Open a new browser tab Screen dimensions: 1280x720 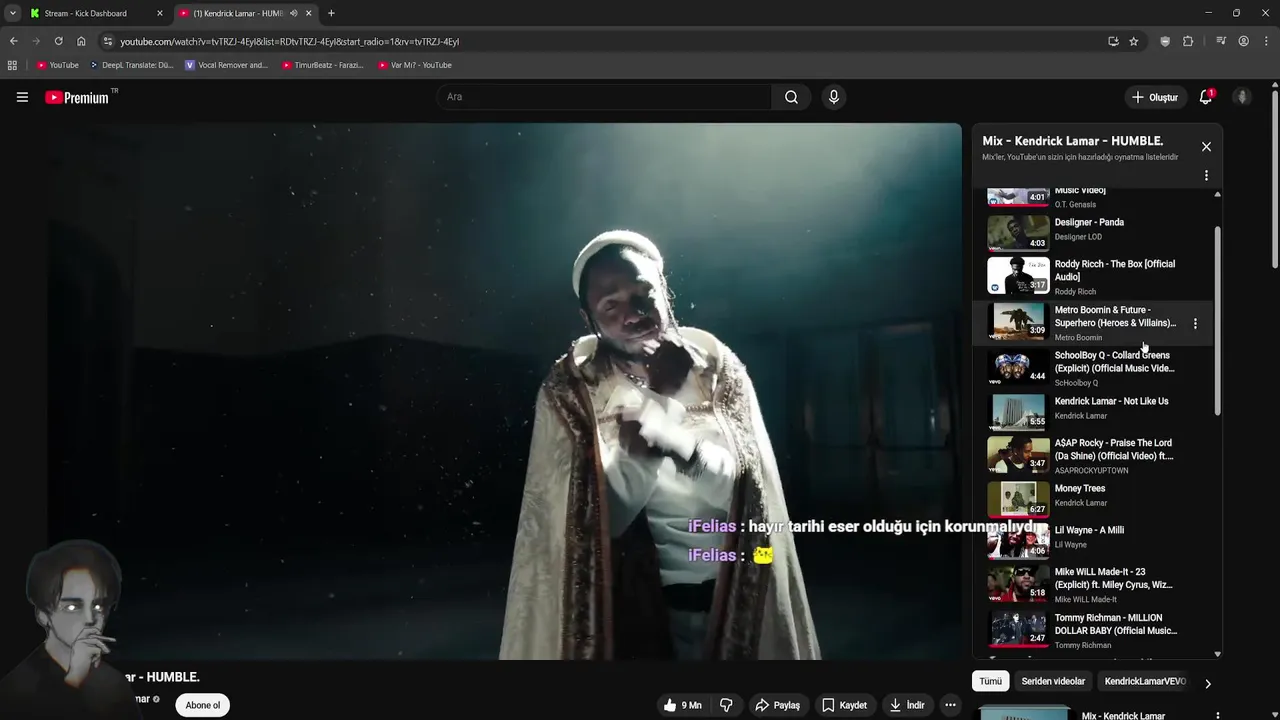[x=331, y=13]
